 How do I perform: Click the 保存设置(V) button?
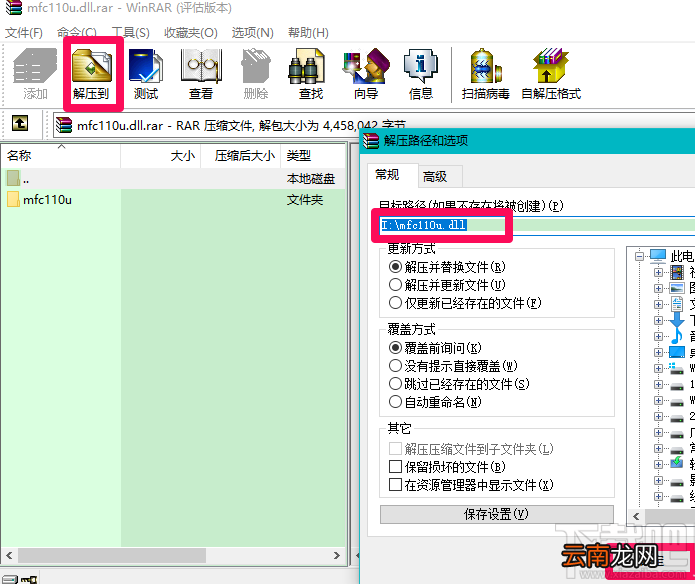(x=496, y=514)
